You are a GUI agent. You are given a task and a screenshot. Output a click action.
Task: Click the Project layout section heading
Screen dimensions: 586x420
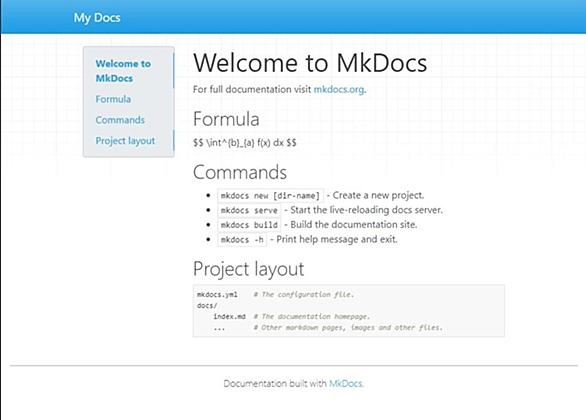[x=249, y=269]
